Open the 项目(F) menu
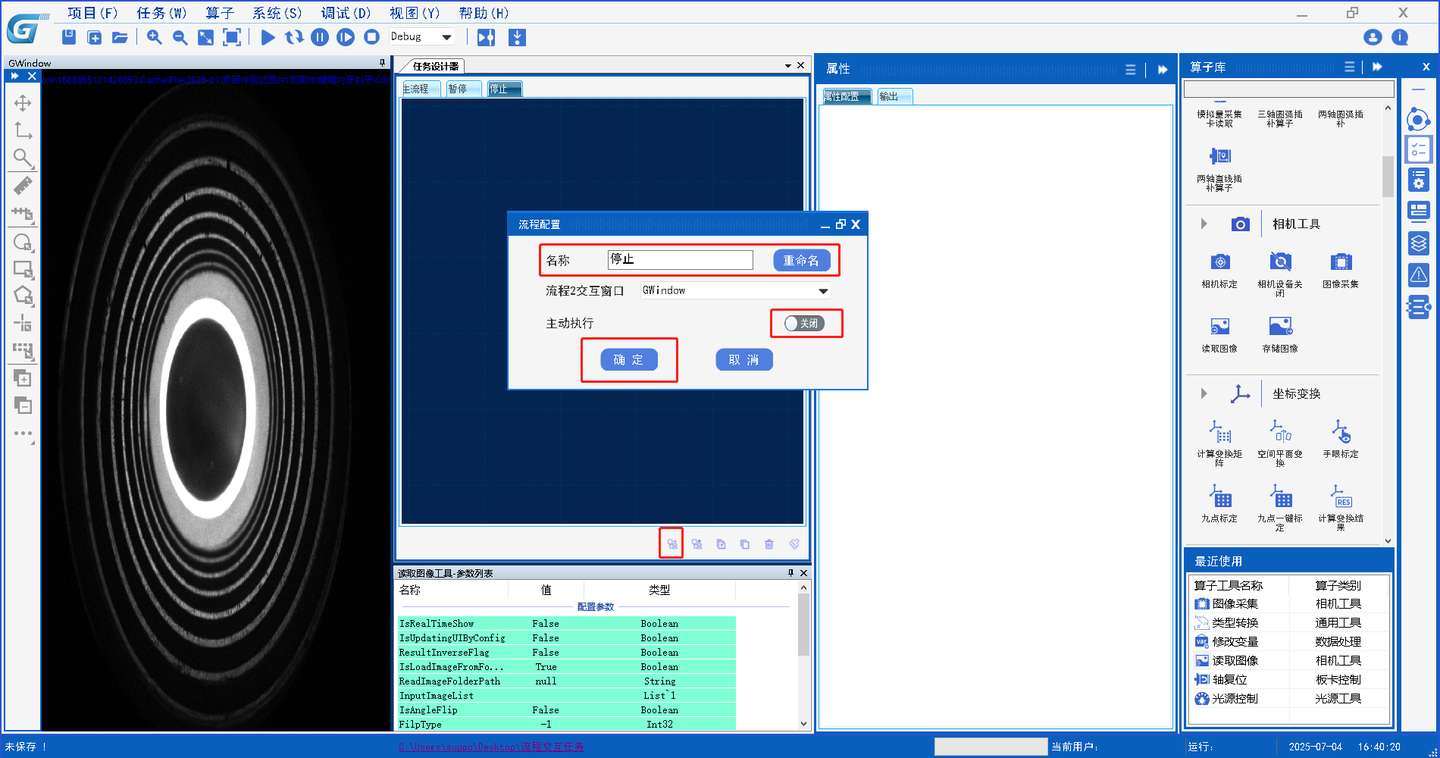Viewport: 1440px width, 758px height. tap(93, 13)
